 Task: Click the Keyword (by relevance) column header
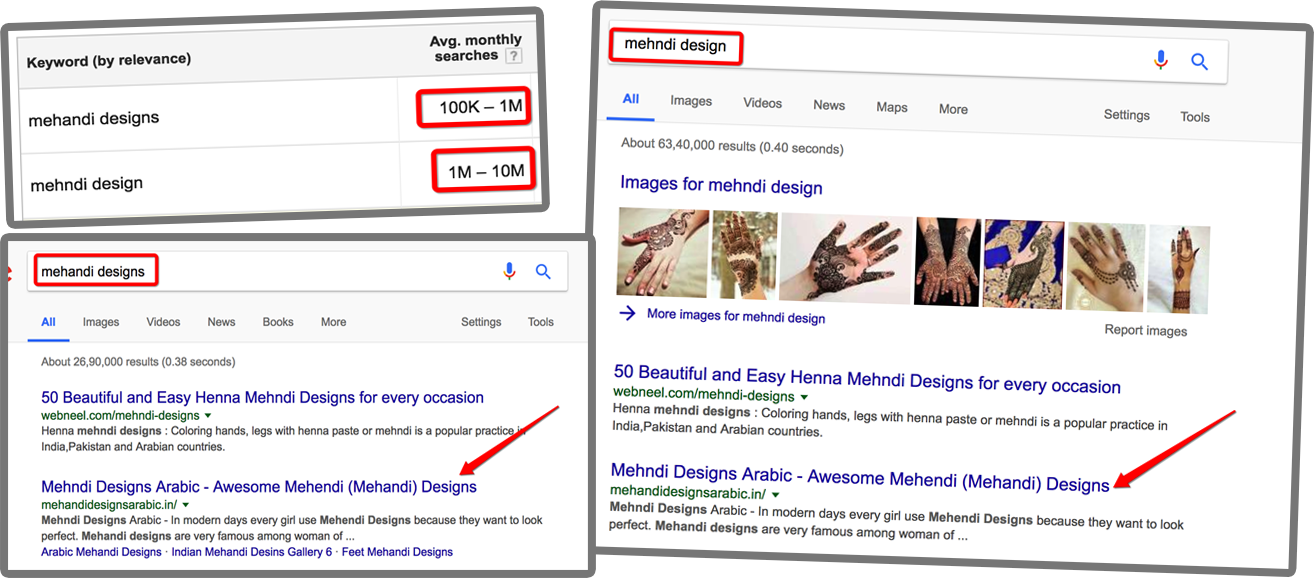(x=108, y=61)
